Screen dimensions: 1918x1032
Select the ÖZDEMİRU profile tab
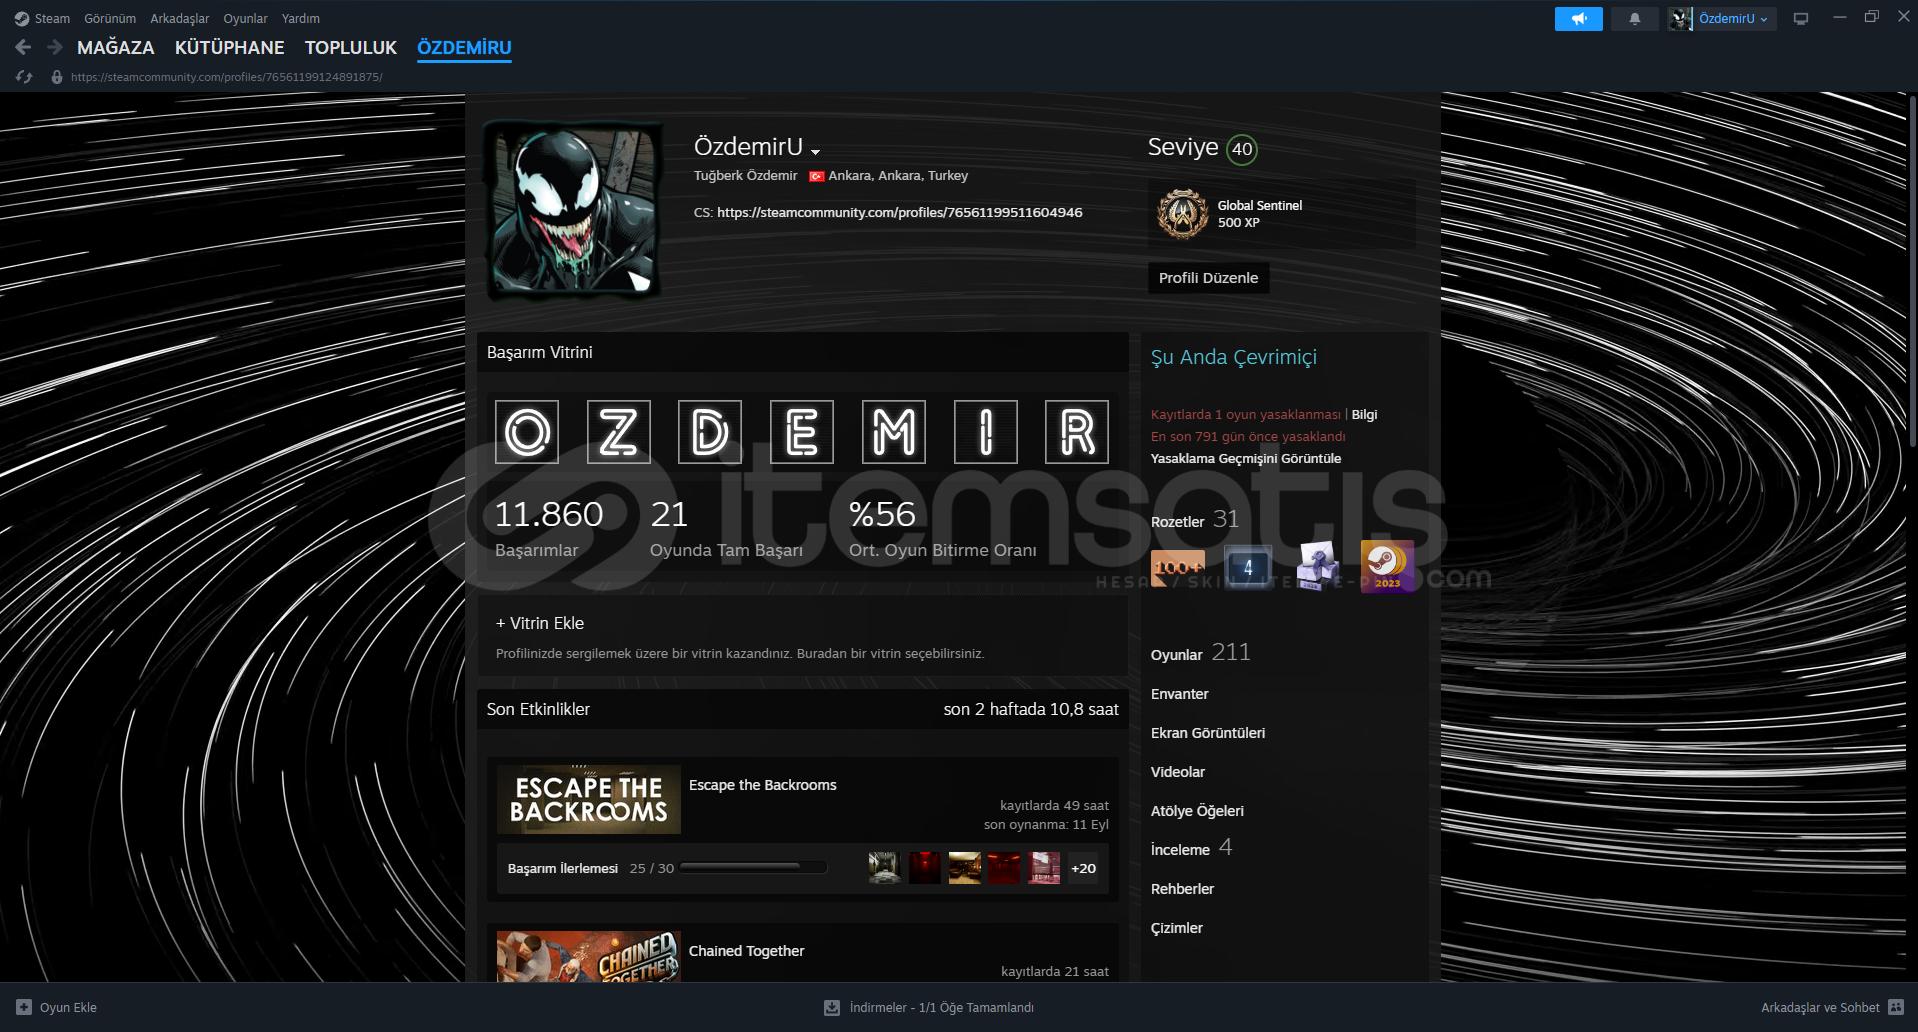pos(464,47)
